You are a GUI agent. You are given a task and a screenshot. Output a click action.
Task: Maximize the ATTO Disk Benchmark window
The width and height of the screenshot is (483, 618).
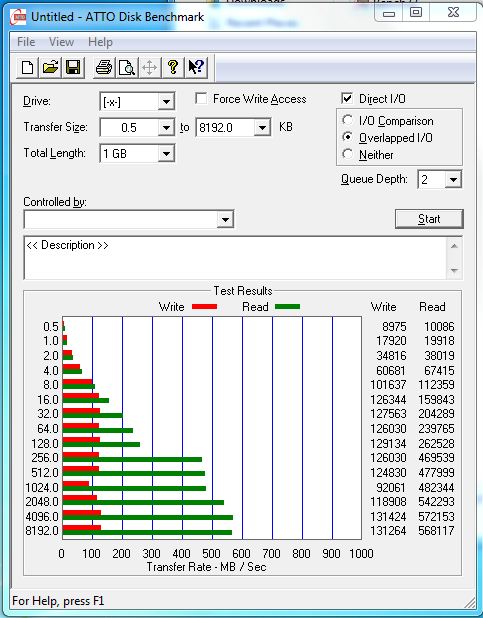[416, 13]
